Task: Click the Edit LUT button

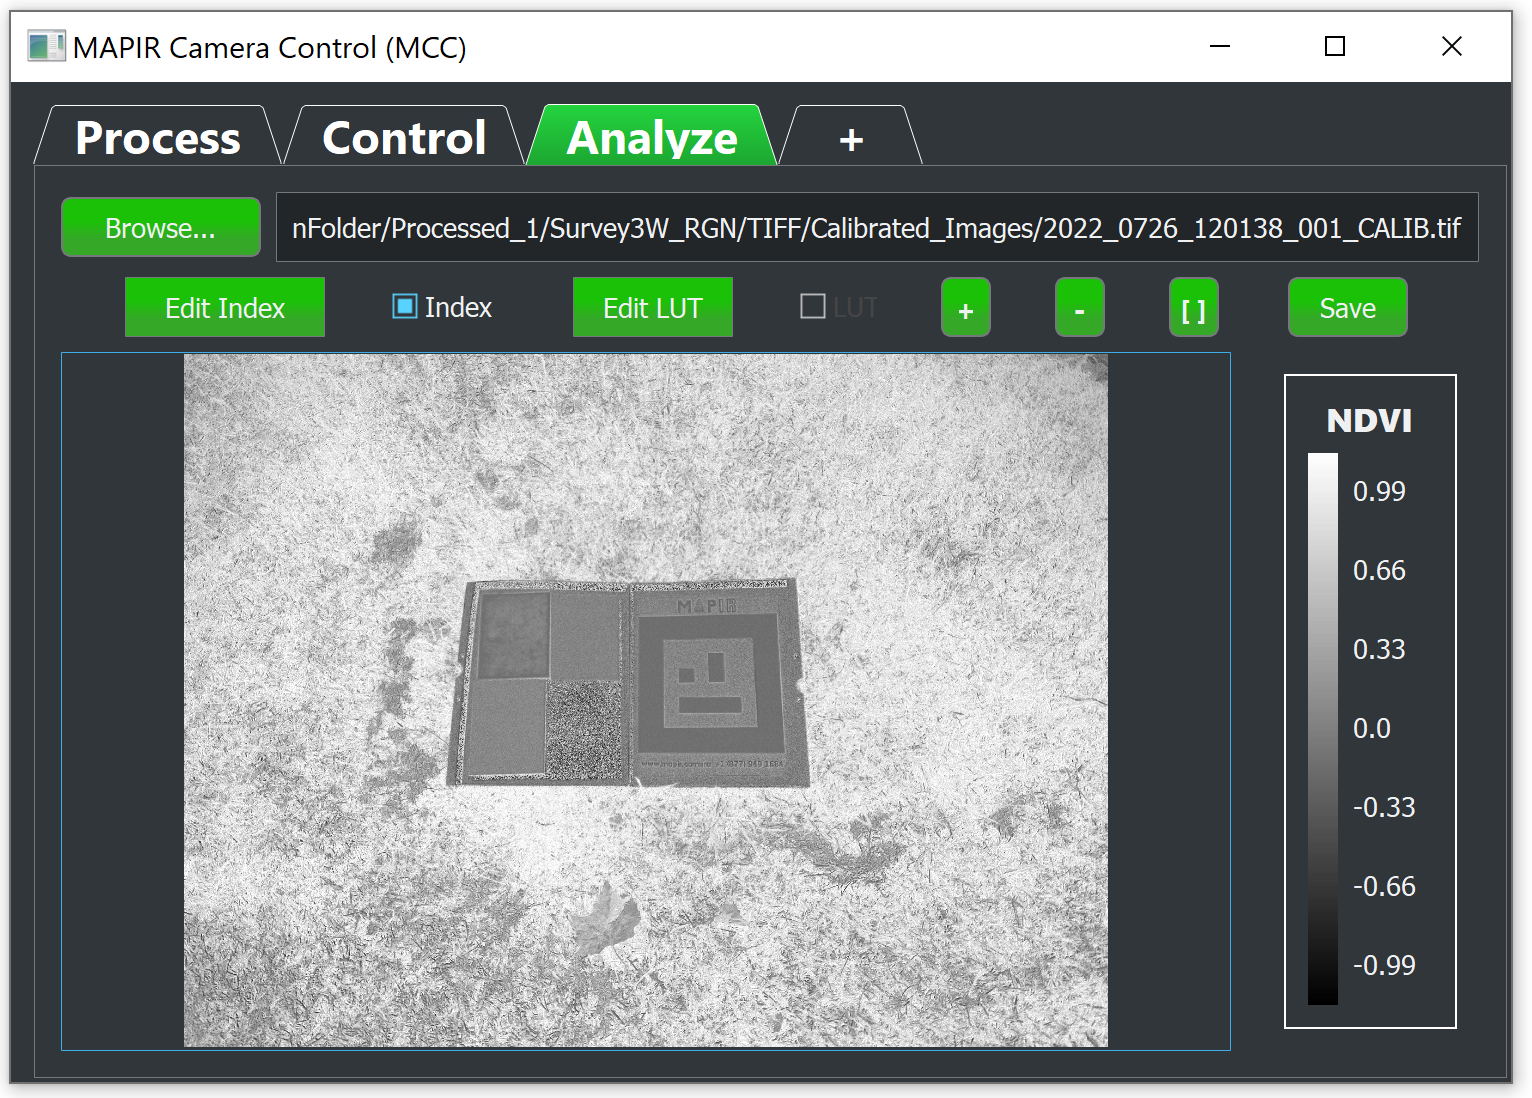Action: pos(652,308)
